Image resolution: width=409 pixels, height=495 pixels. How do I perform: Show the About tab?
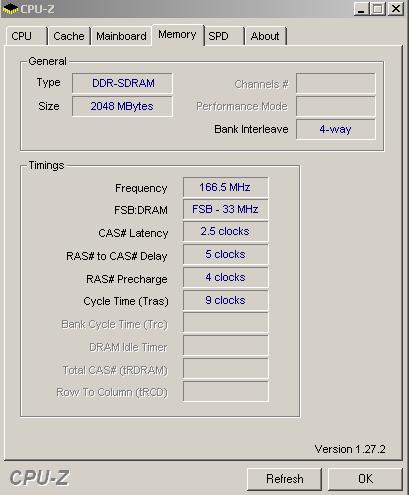pyautogui.click(x=265, y=36)
